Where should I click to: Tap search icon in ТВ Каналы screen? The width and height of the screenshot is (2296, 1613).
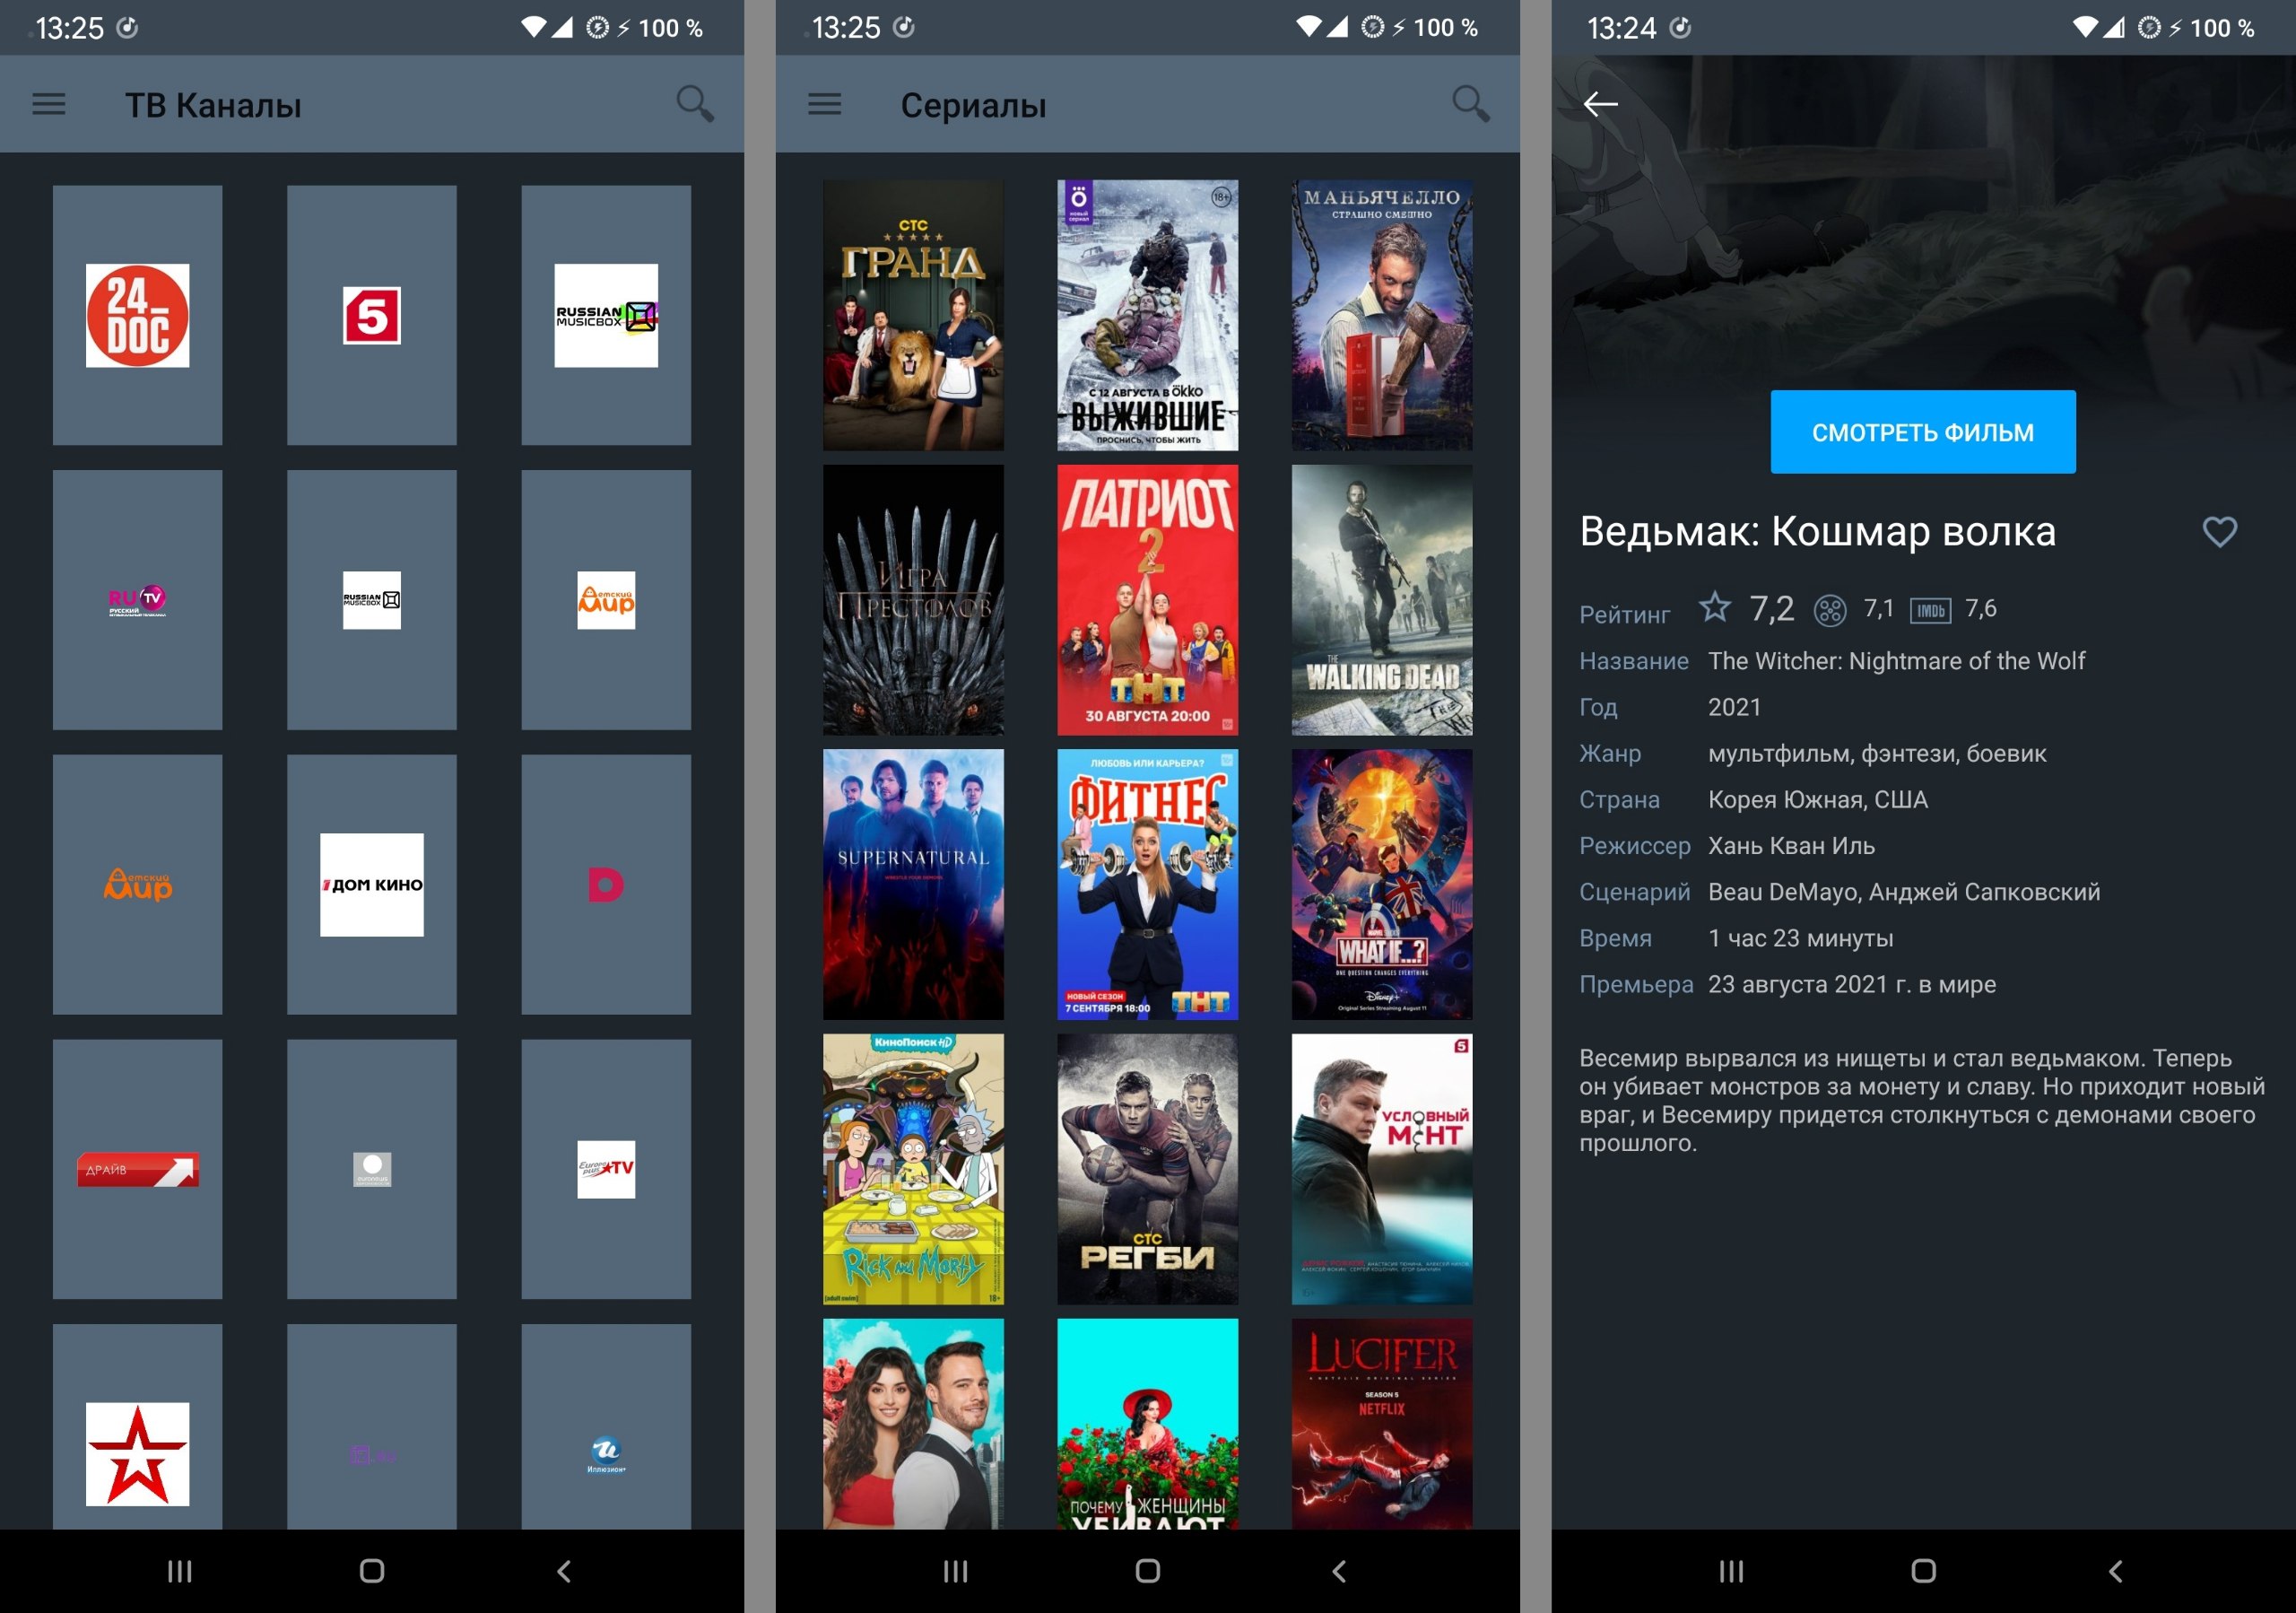pos(695,104)
